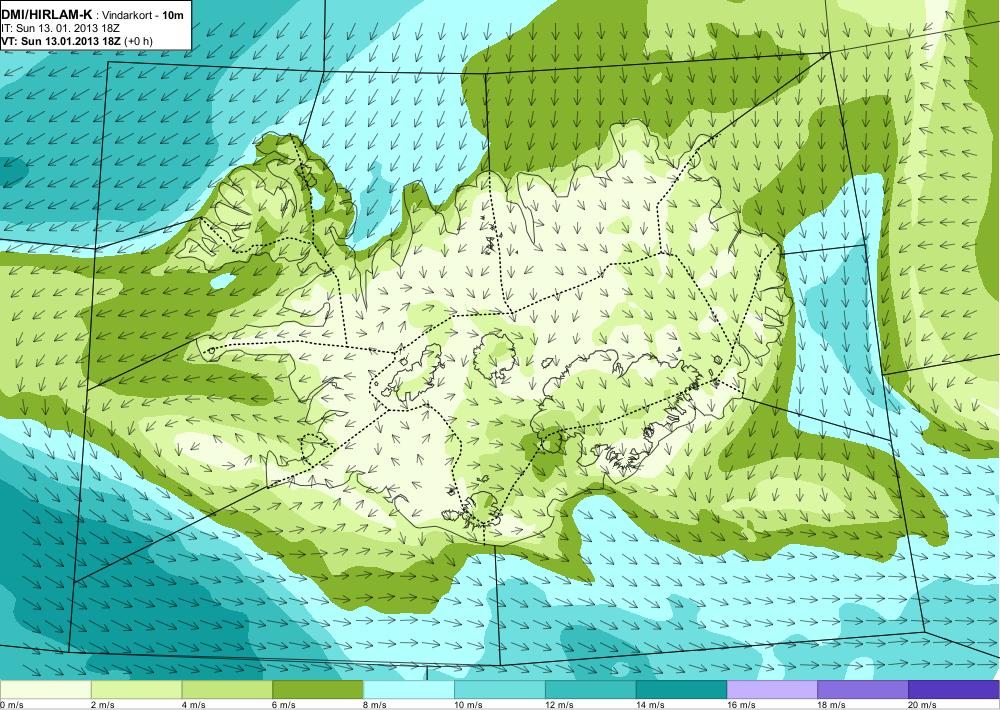This screenshot has height=710, width=1000.
Task: Click the dark green 6–8 m/s legend swatch
Action: 318,690
